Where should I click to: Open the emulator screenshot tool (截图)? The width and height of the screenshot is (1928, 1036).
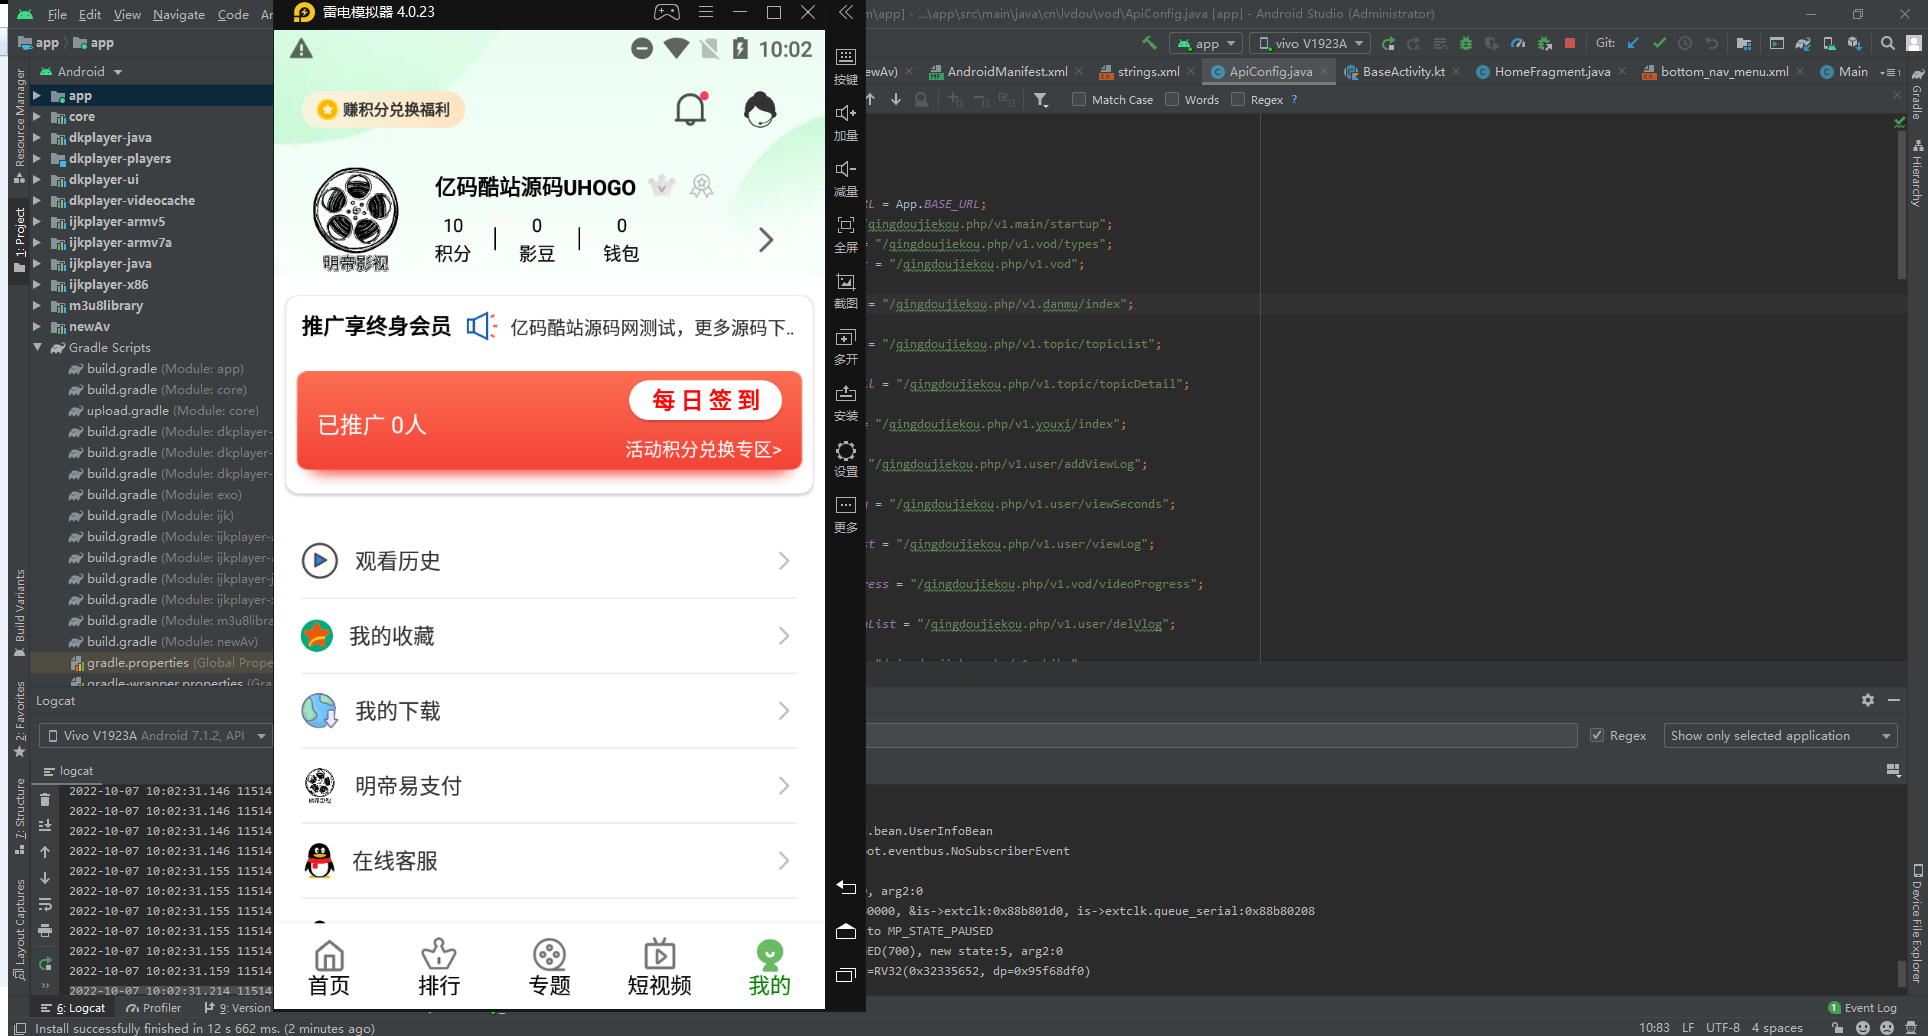click(x=846, y=290)
